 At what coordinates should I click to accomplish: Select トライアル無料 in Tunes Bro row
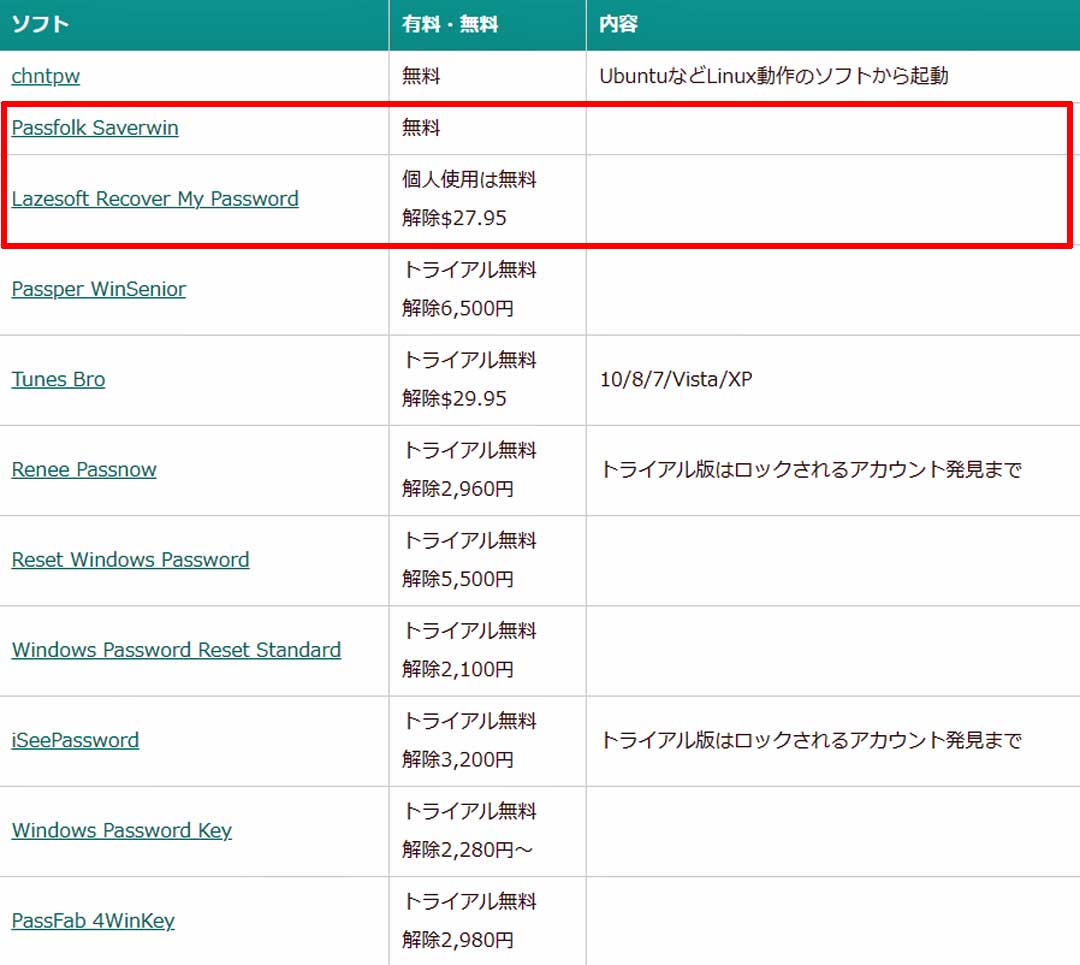(469, 360)
